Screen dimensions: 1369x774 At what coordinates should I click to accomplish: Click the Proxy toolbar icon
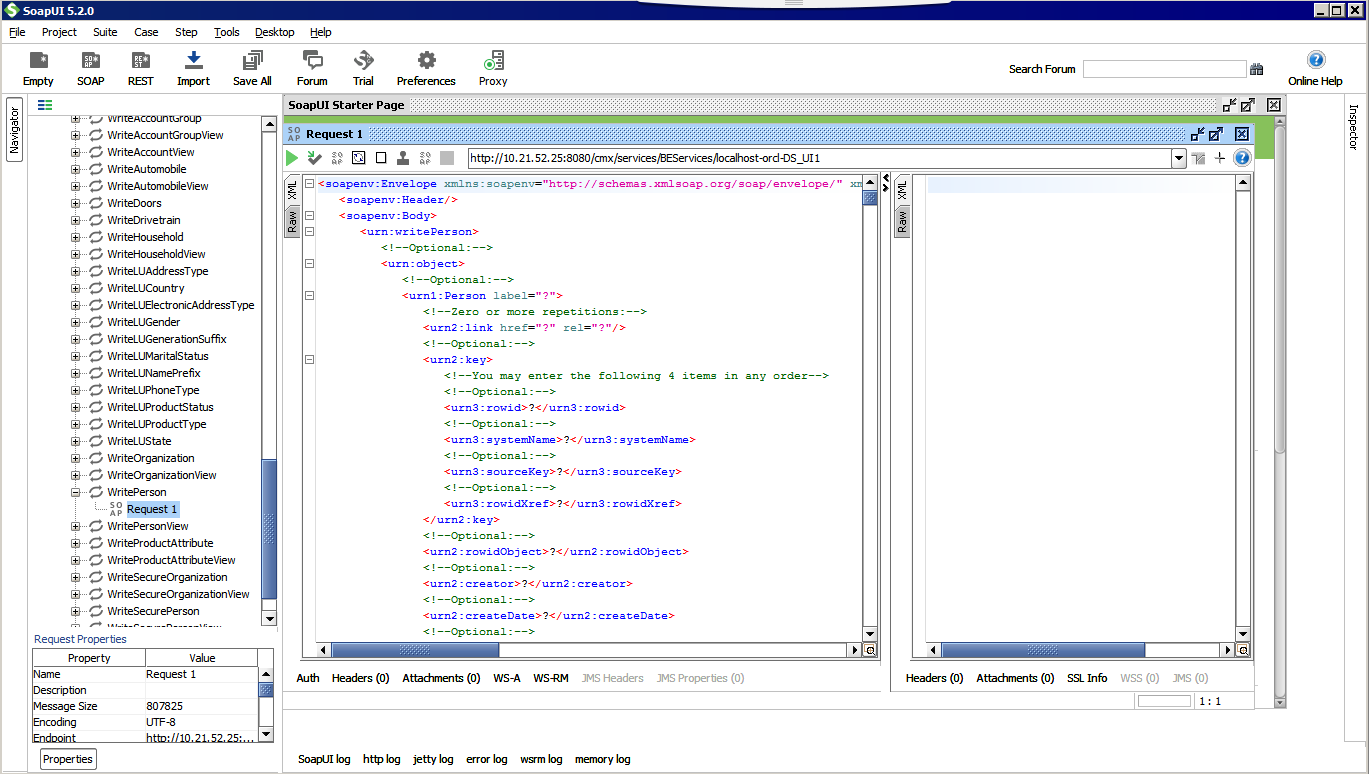(x=492, y=68)
